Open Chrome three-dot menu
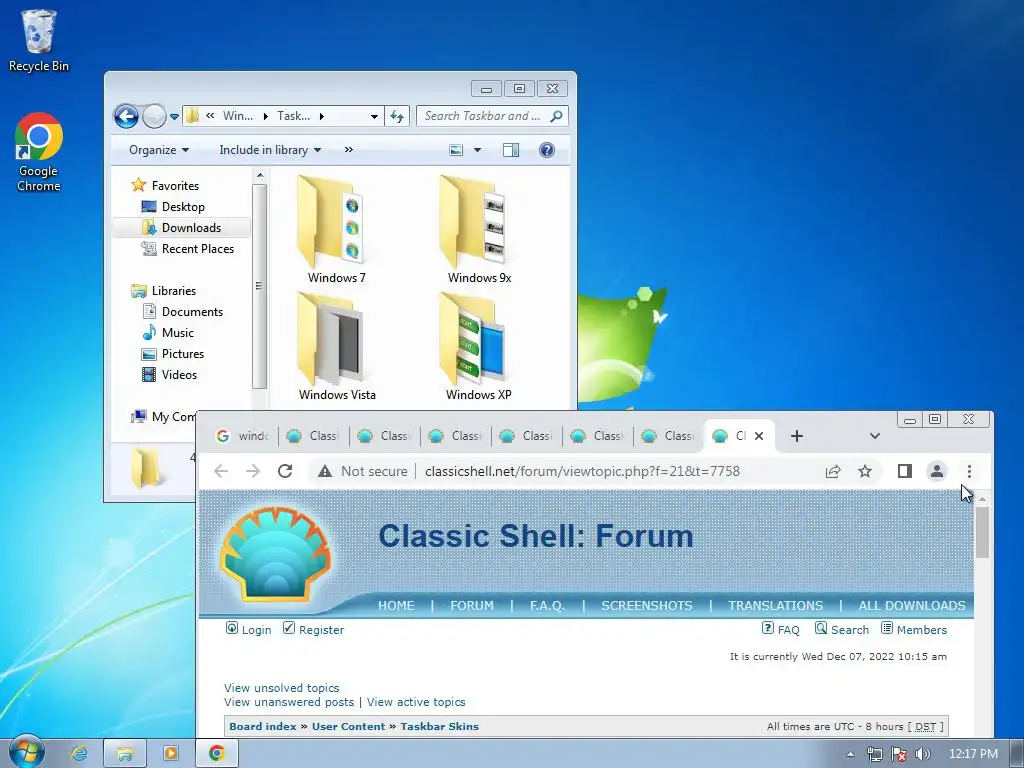Viewport: 1024px width, 768px height. click(969, 471)
